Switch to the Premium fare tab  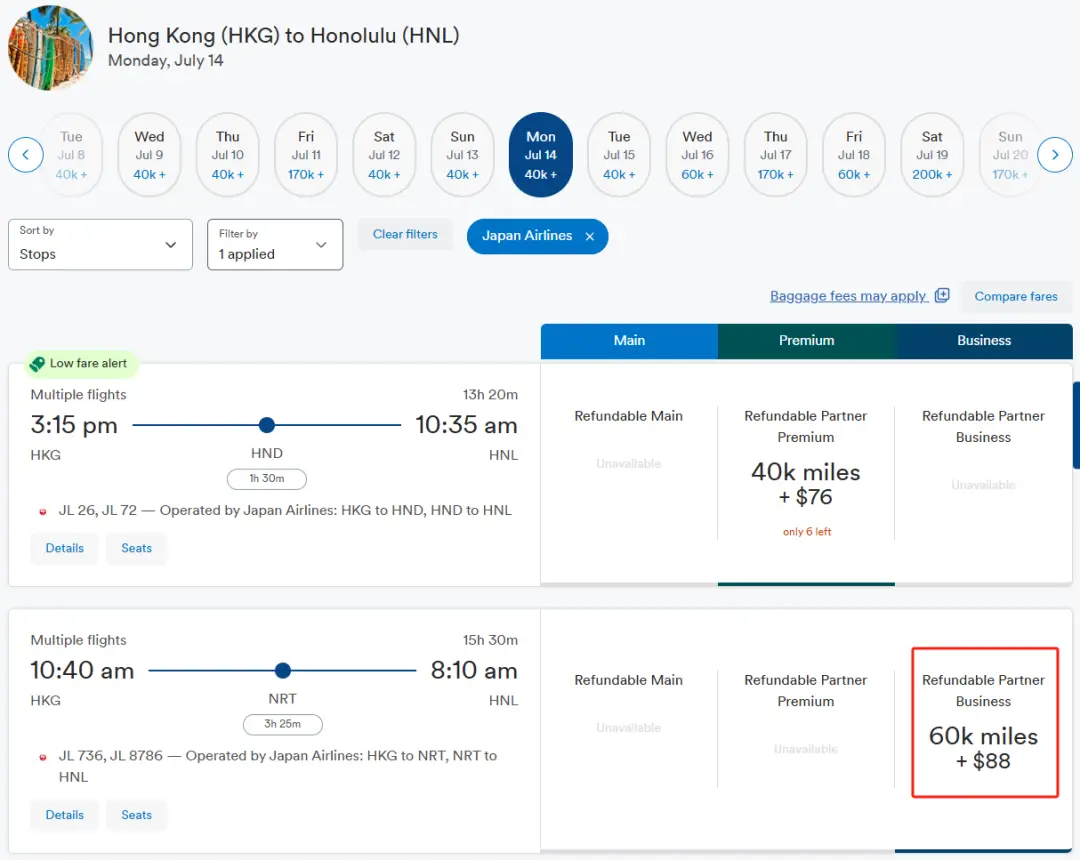pyautogui.click(x=806, y=341)
